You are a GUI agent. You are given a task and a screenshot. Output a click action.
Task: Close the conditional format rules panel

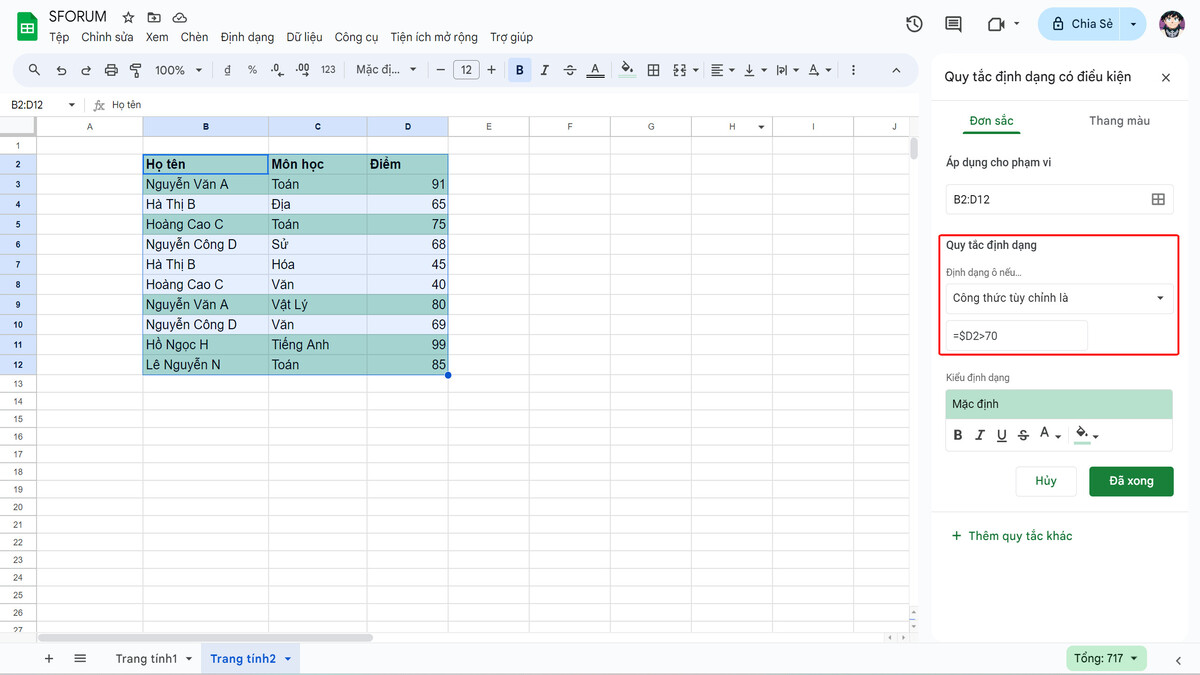tap(1166, 77)
